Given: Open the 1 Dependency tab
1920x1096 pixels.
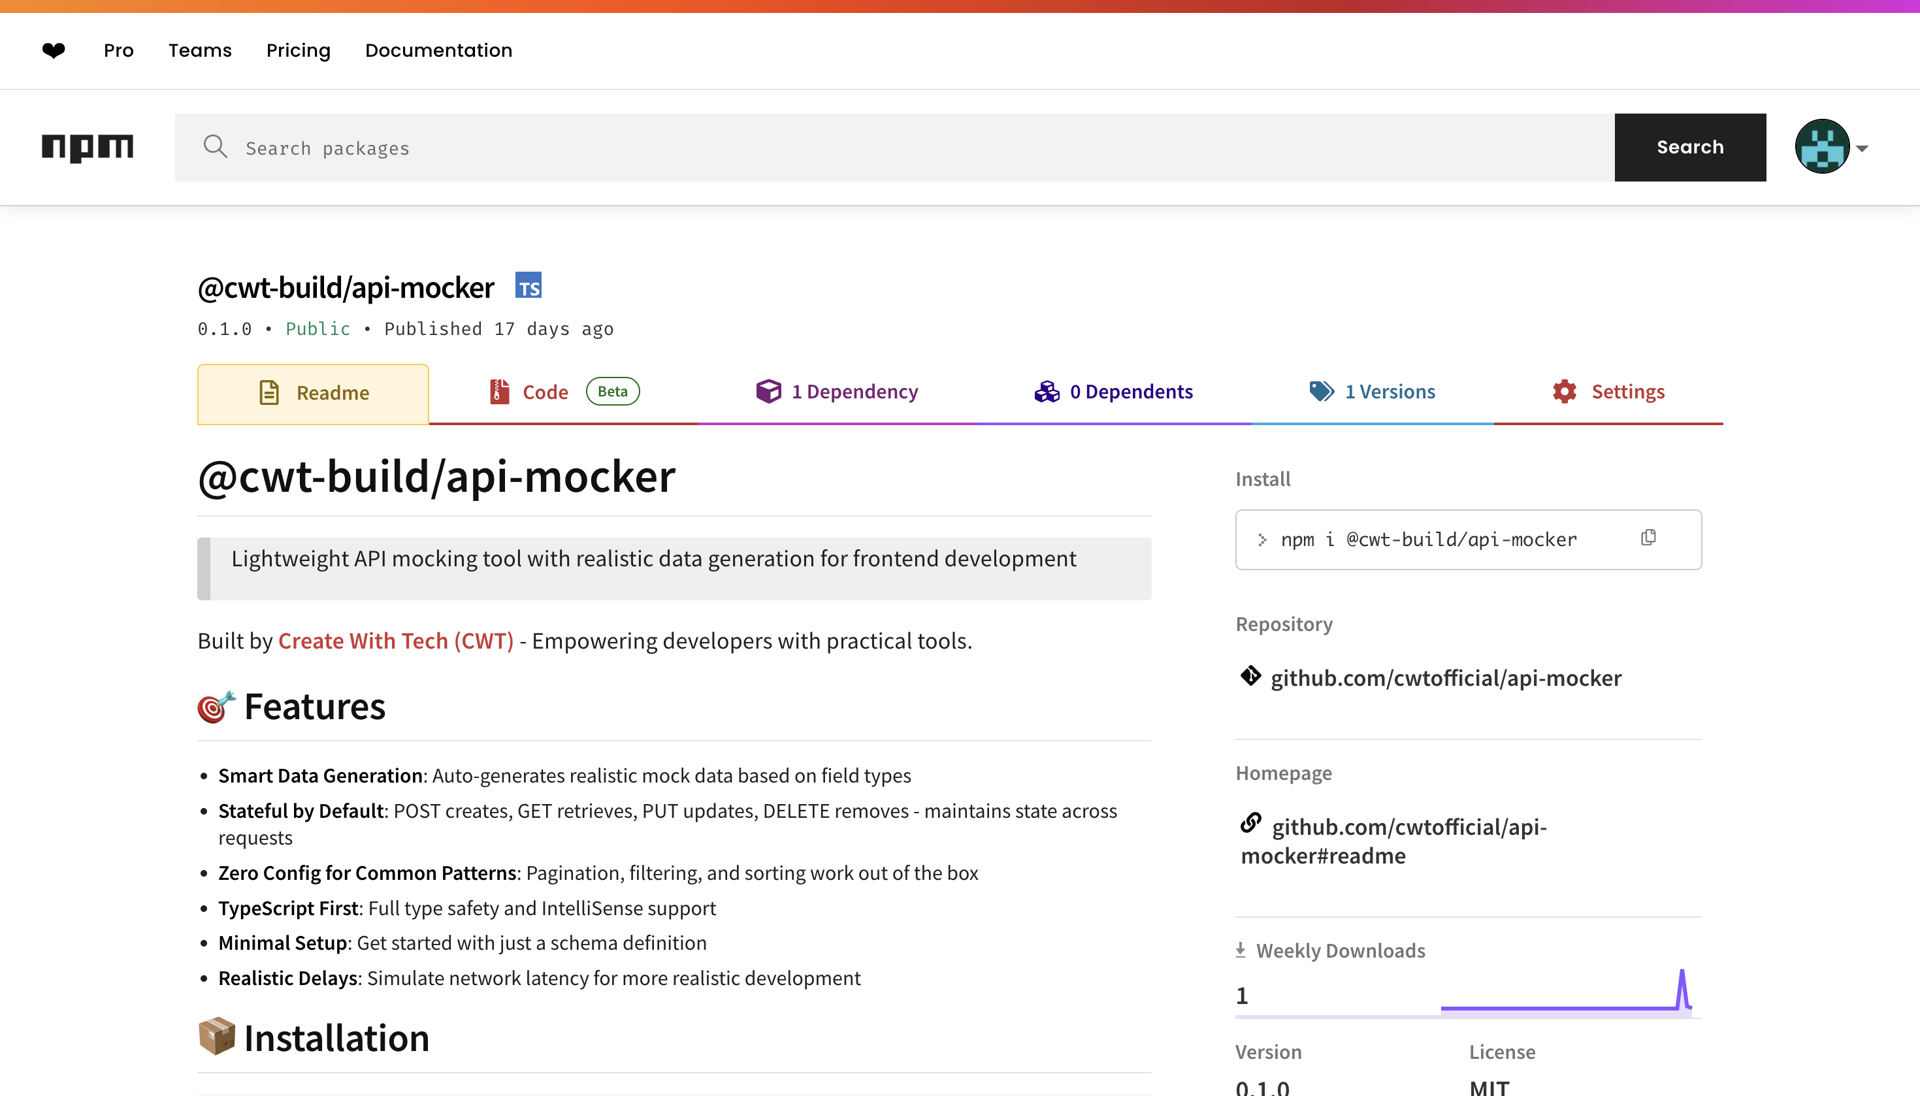Looking at the screenshot, I should tap(837, 392).
